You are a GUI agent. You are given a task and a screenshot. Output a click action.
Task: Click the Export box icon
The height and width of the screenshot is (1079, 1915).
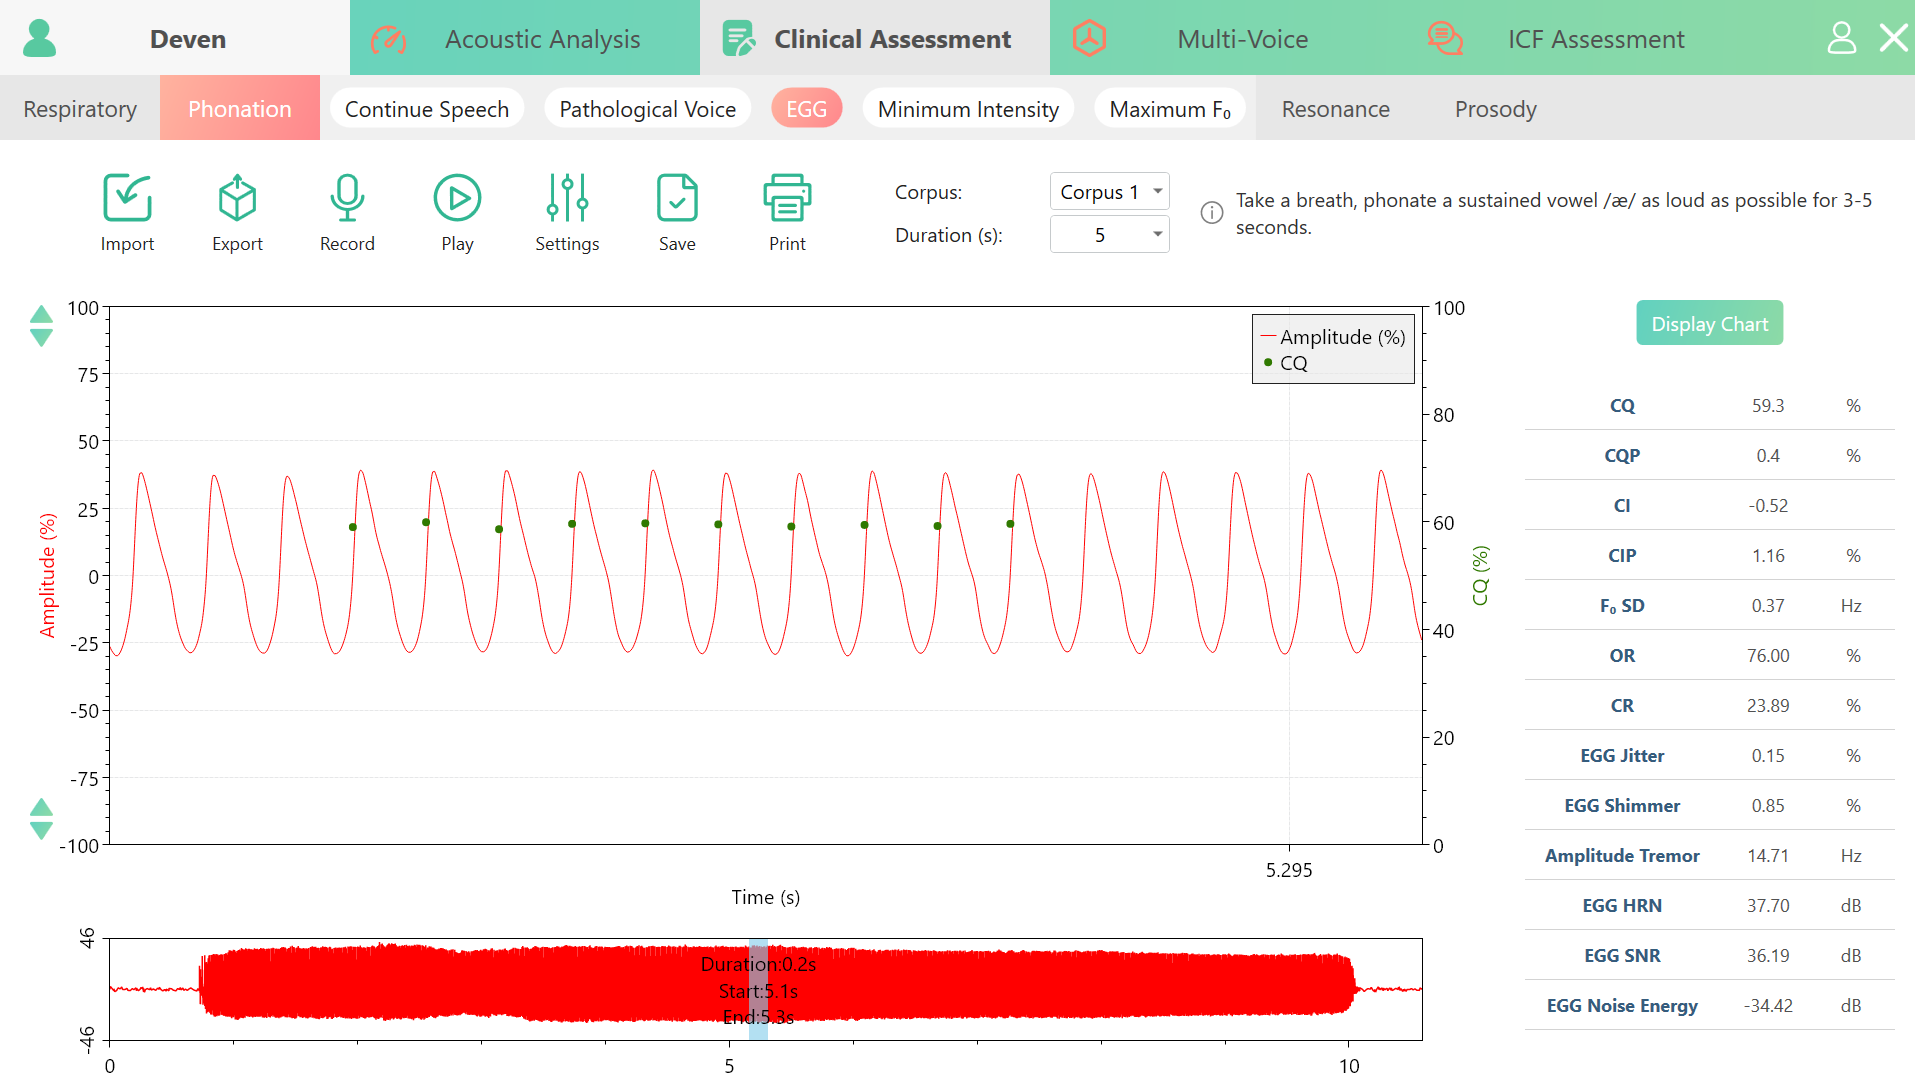pos(237,197)
